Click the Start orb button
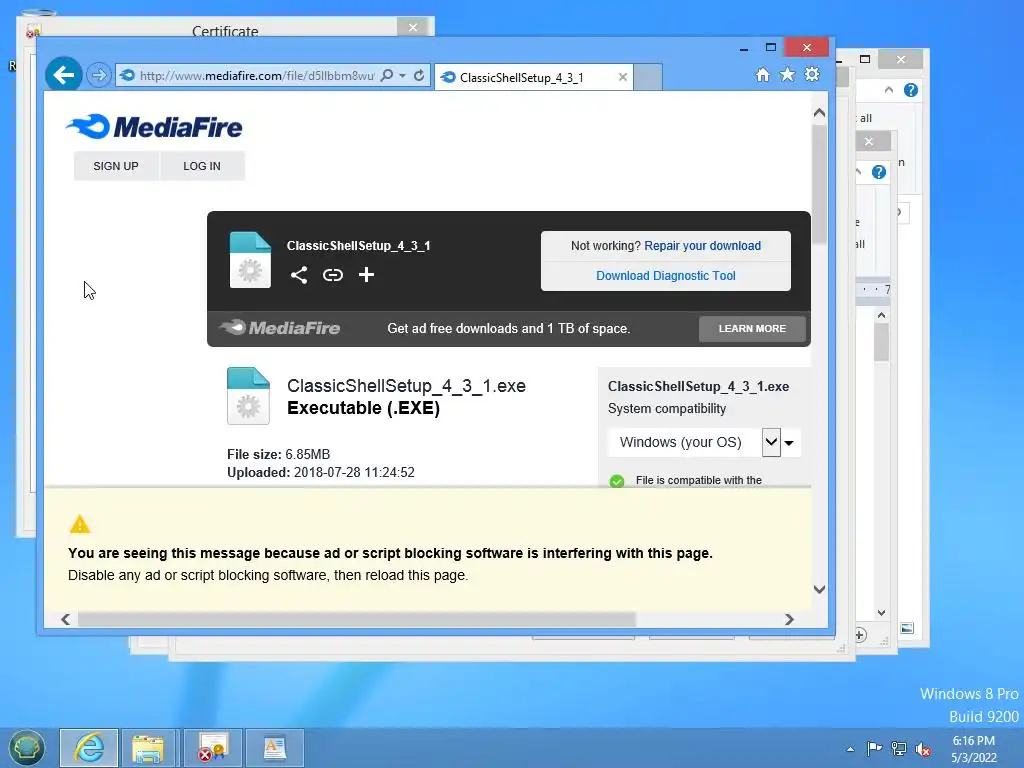Image resolution: width=1024 pixels, height=768 pixels. [x=26, y=748]
